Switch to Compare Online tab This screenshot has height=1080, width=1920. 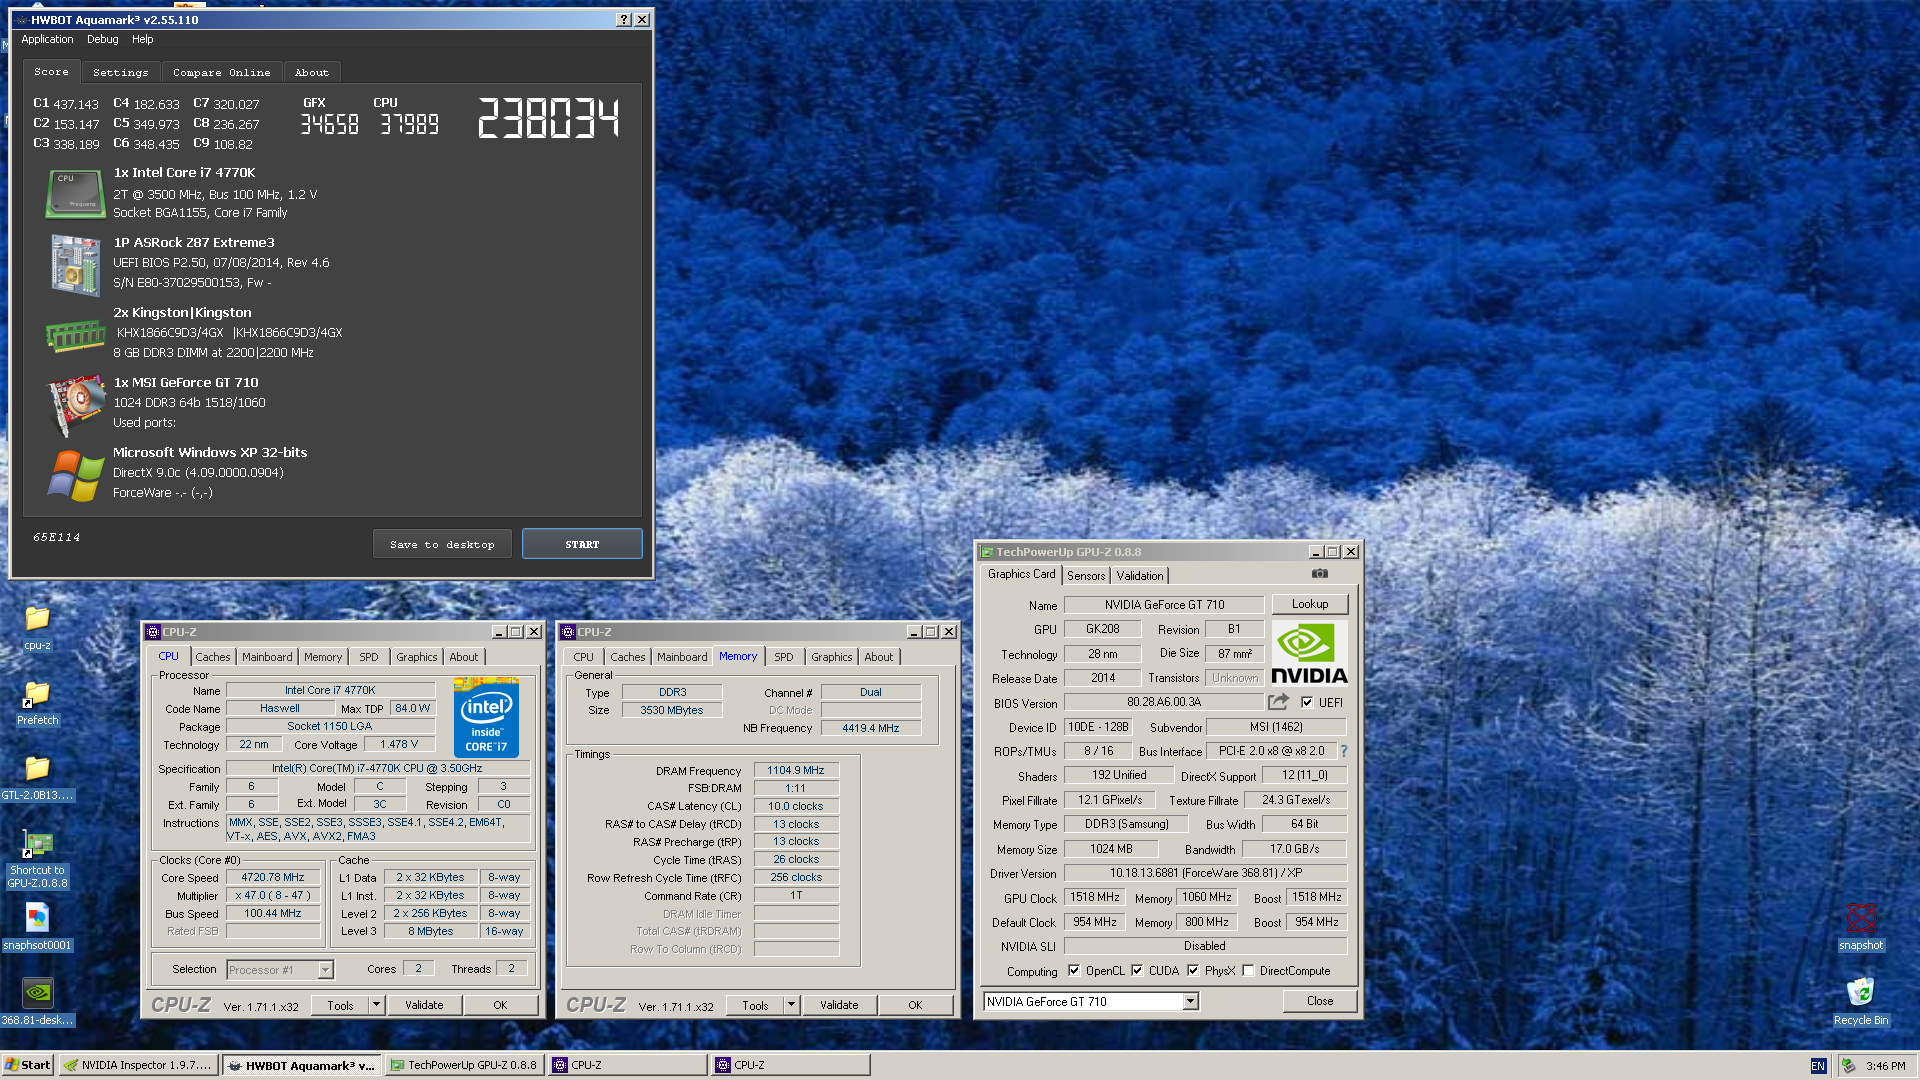(x=221, y=72)
